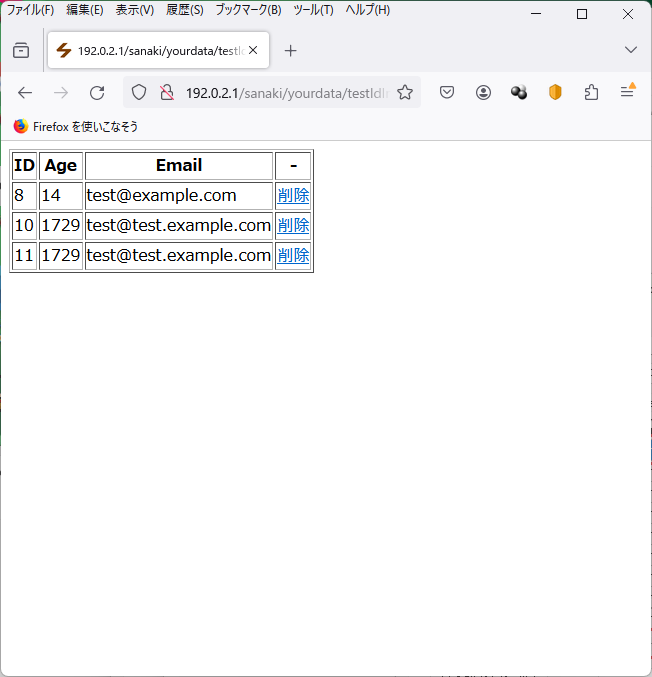The image size is (652, 677).
Task: Open the 編集(E) menu
Action: click(85, 10)
